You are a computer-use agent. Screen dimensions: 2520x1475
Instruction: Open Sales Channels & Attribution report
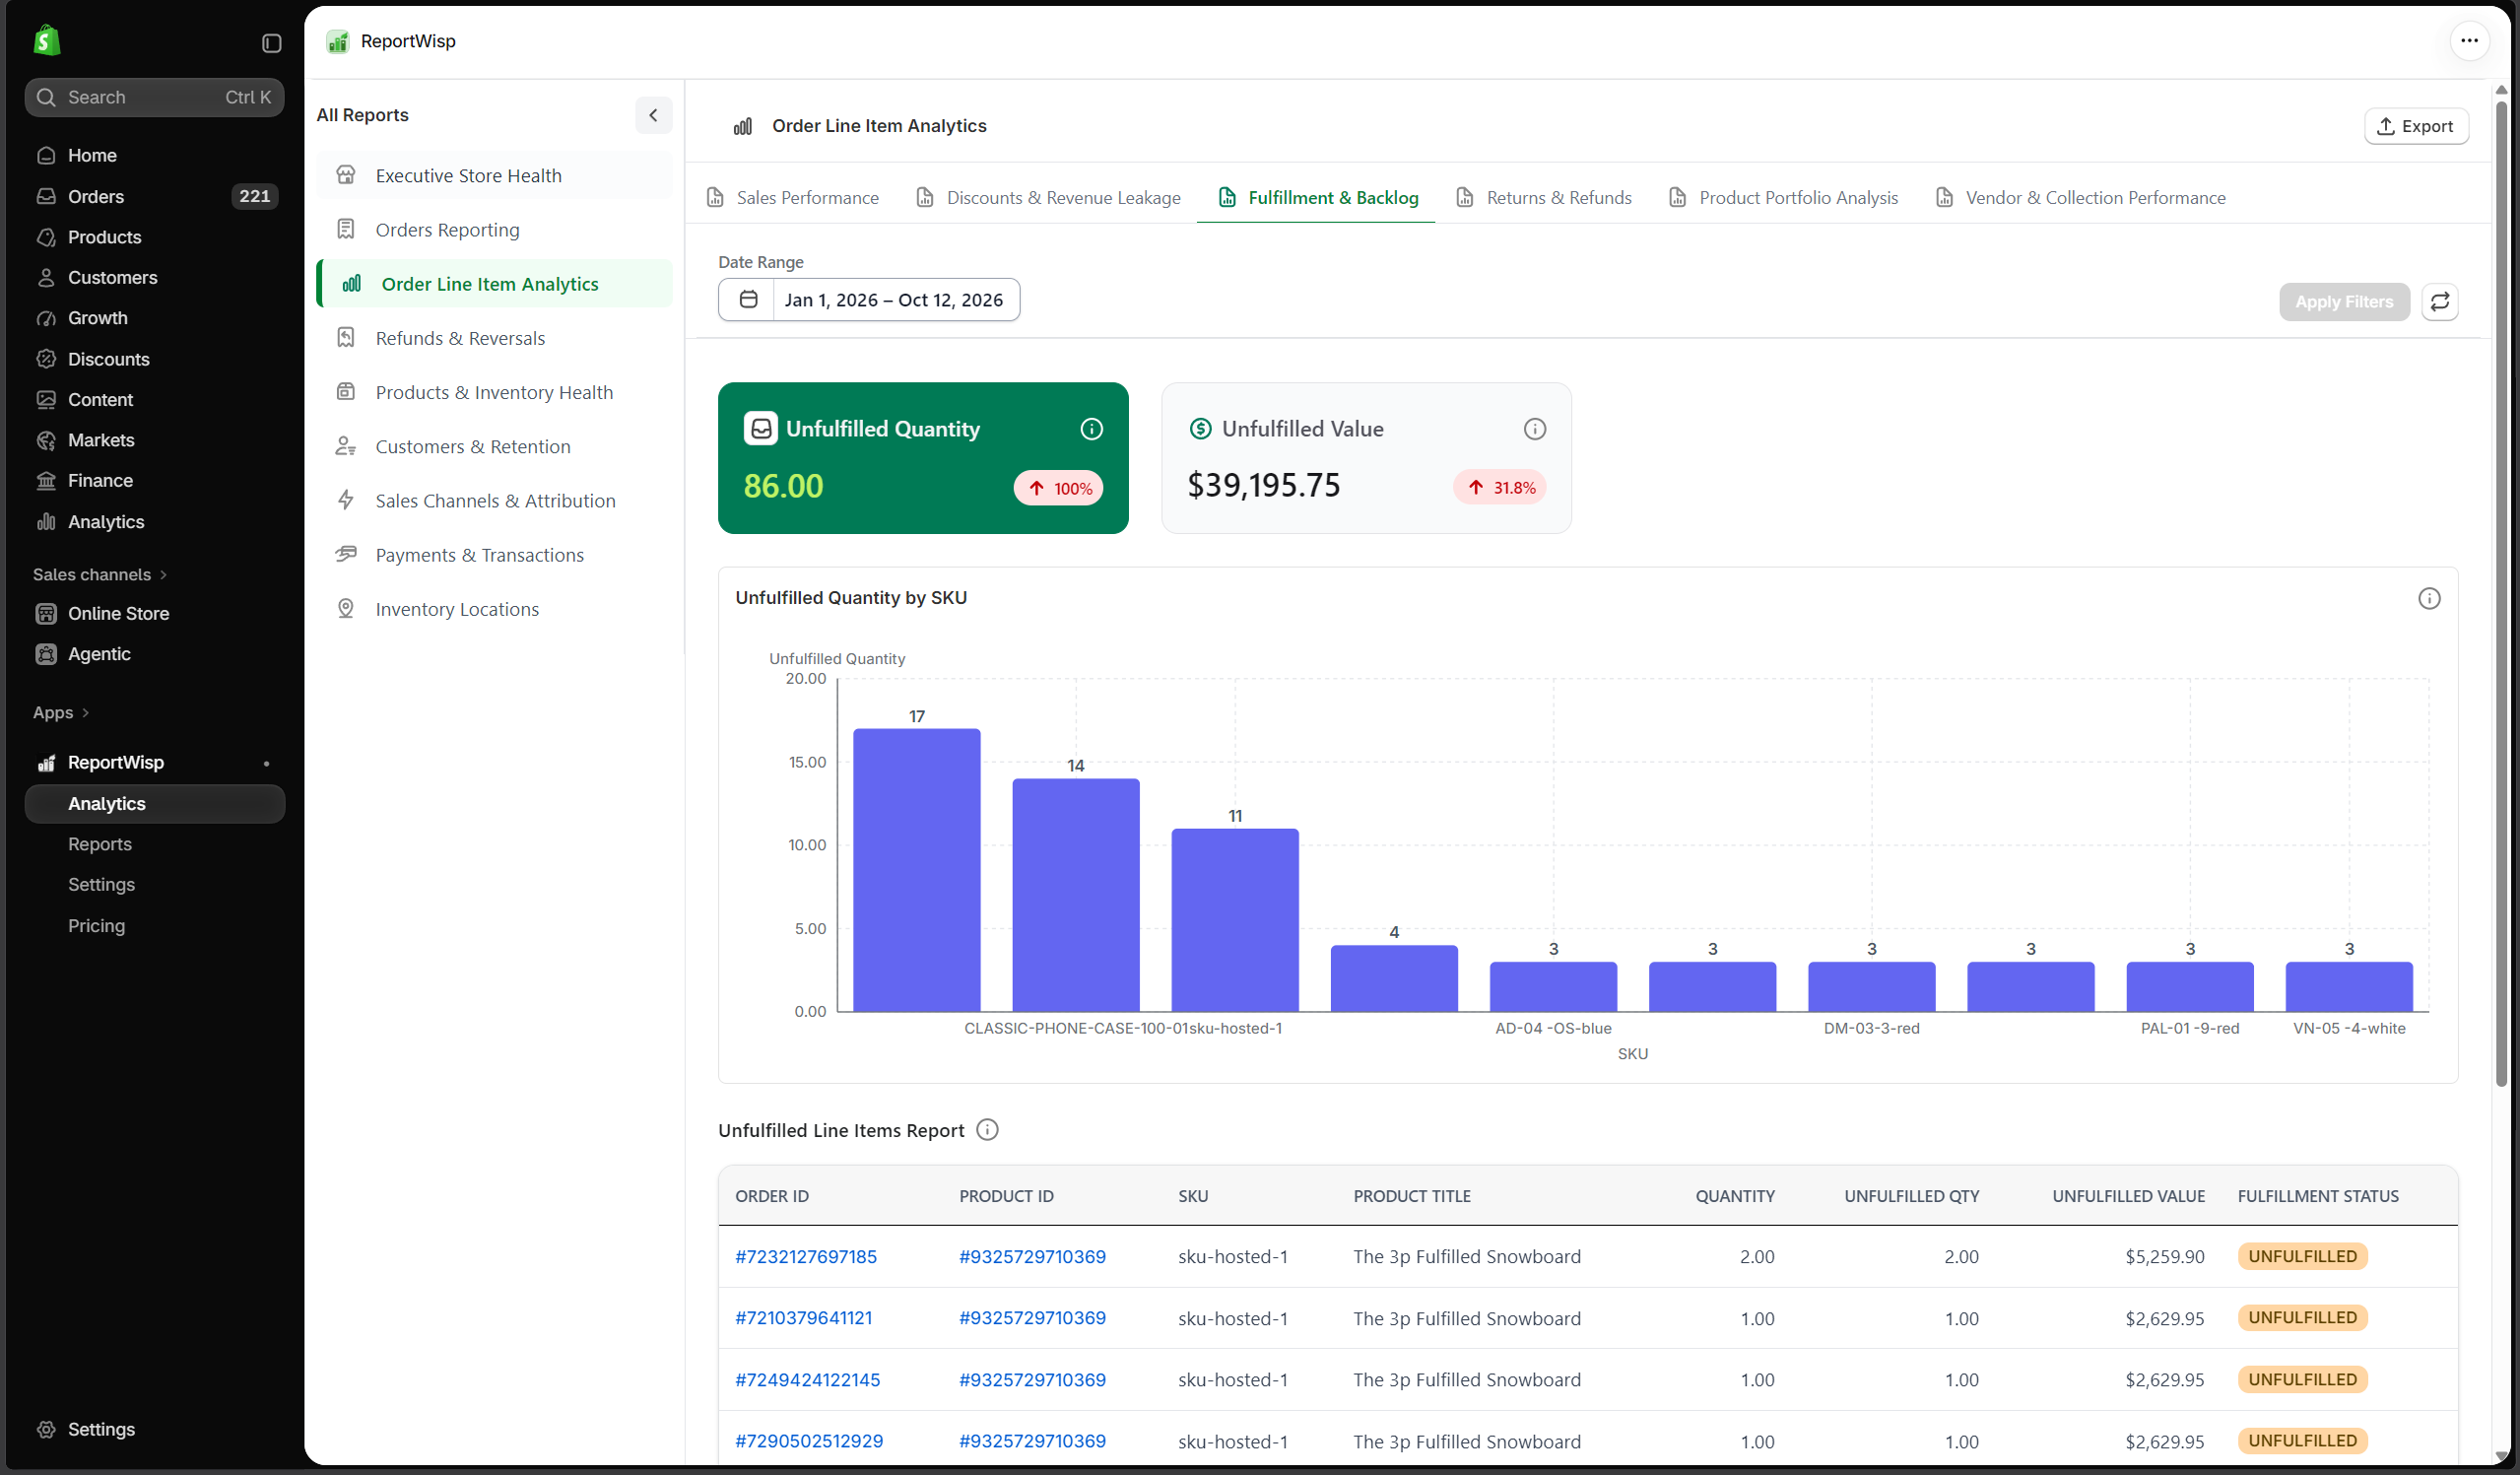point(495,500)
